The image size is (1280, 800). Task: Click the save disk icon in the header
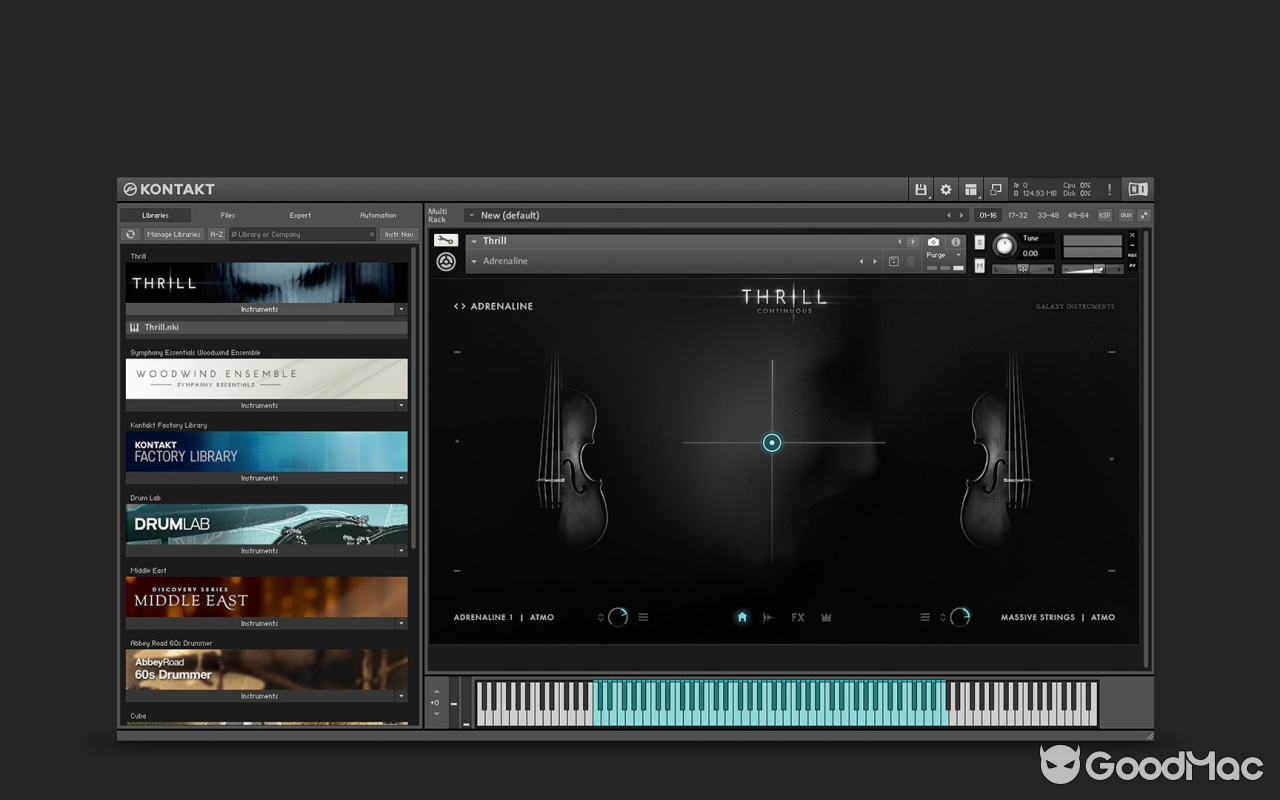tap(920, 188)
